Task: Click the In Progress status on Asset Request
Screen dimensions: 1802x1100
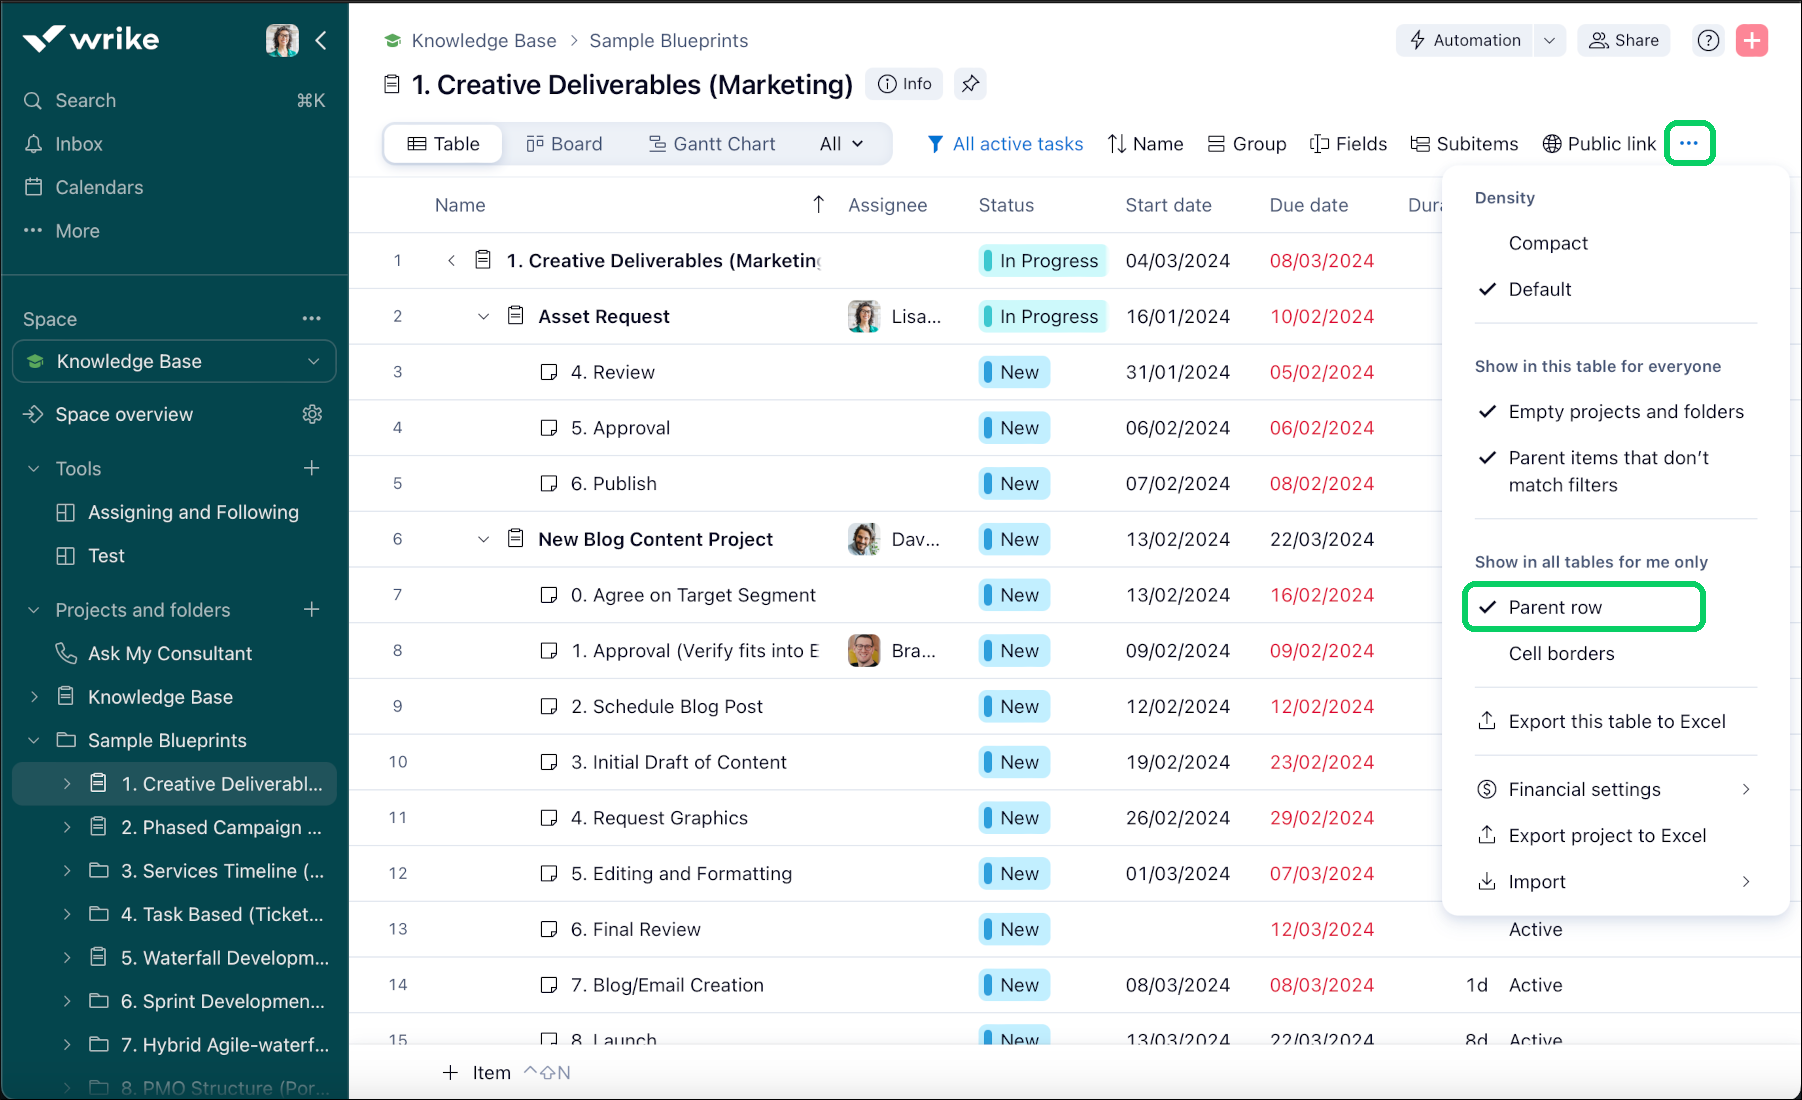Action: (x=1043, y=316)
